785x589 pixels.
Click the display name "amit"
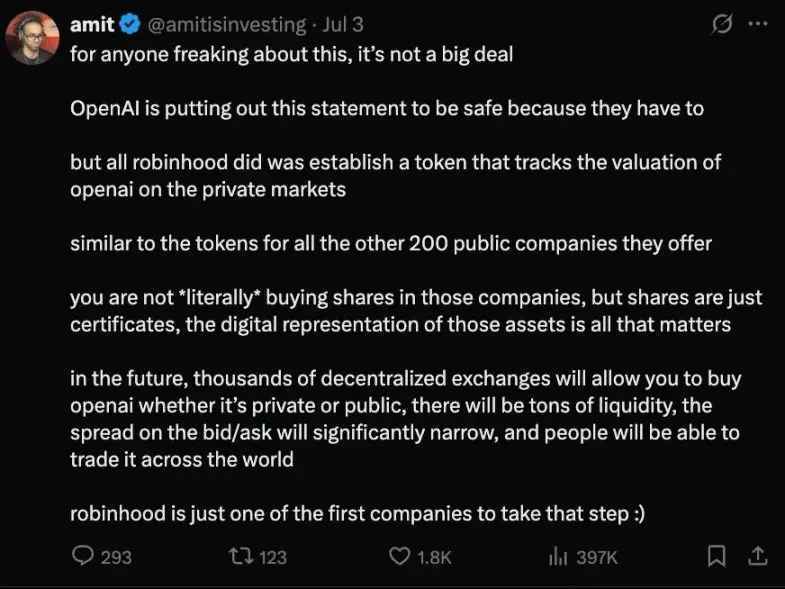[92, 25]
